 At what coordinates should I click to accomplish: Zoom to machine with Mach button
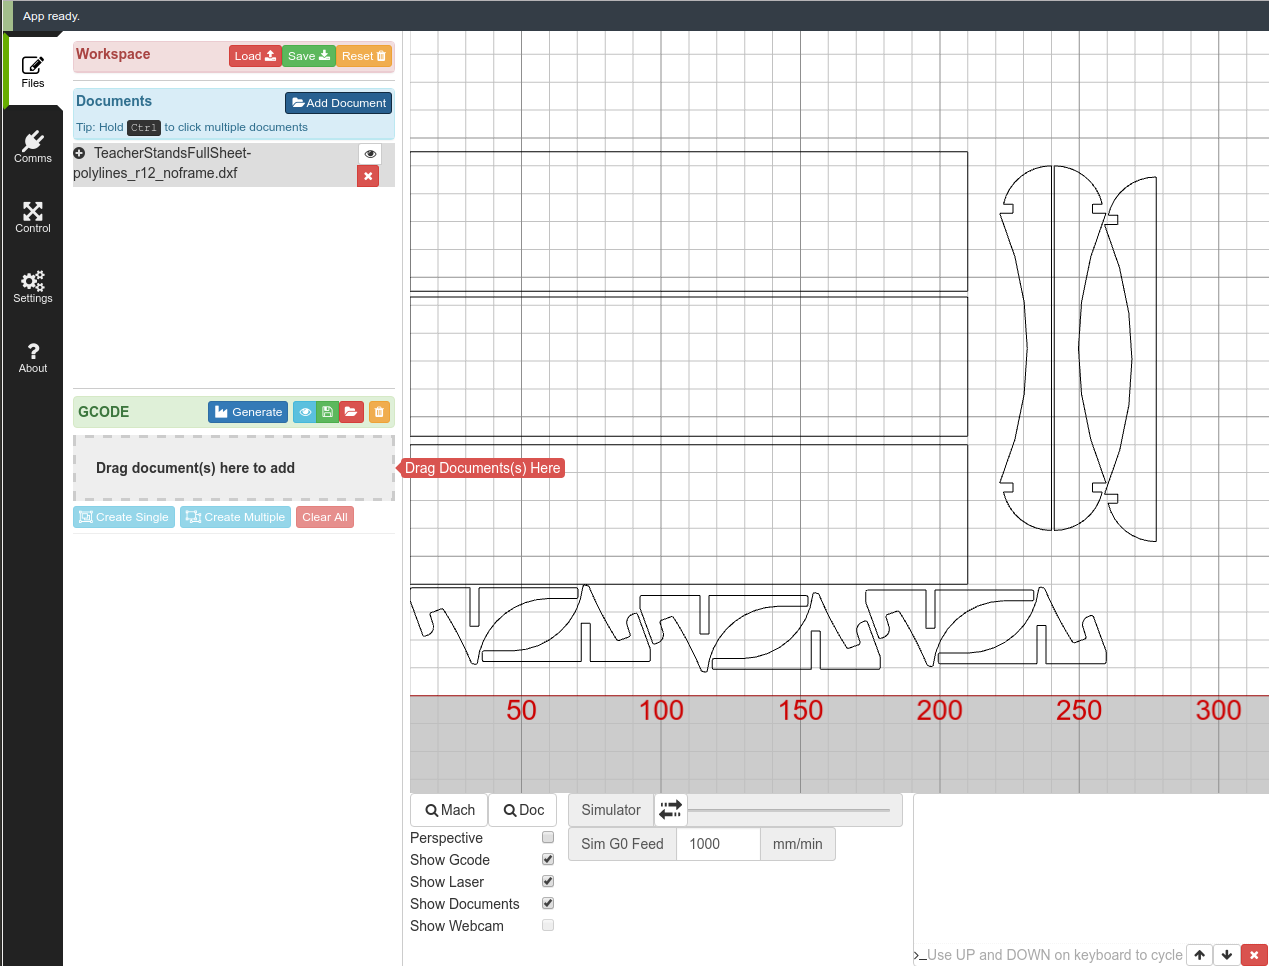tap(449, 810)
